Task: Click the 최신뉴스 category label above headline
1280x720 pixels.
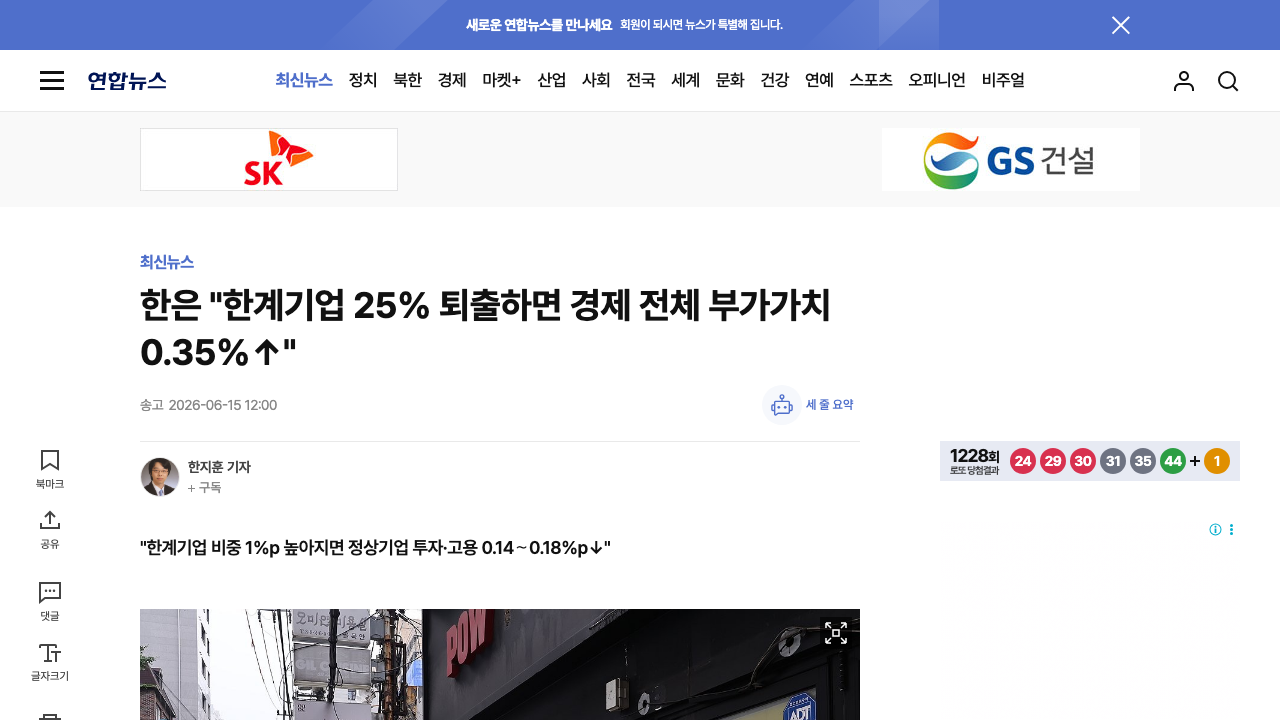Action: (x=167, y=262)
